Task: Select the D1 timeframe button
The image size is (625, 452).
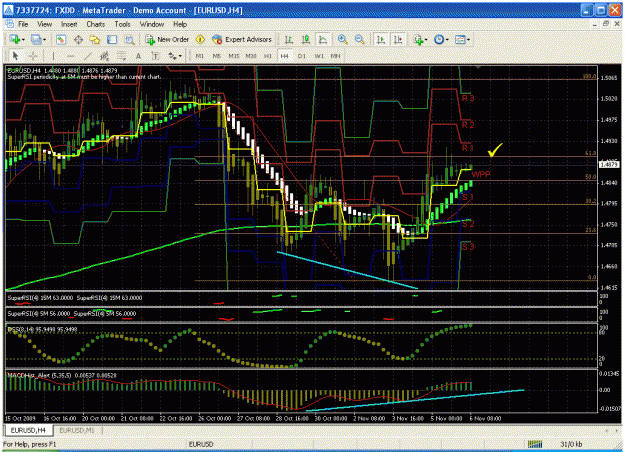Action: (302, 56)
